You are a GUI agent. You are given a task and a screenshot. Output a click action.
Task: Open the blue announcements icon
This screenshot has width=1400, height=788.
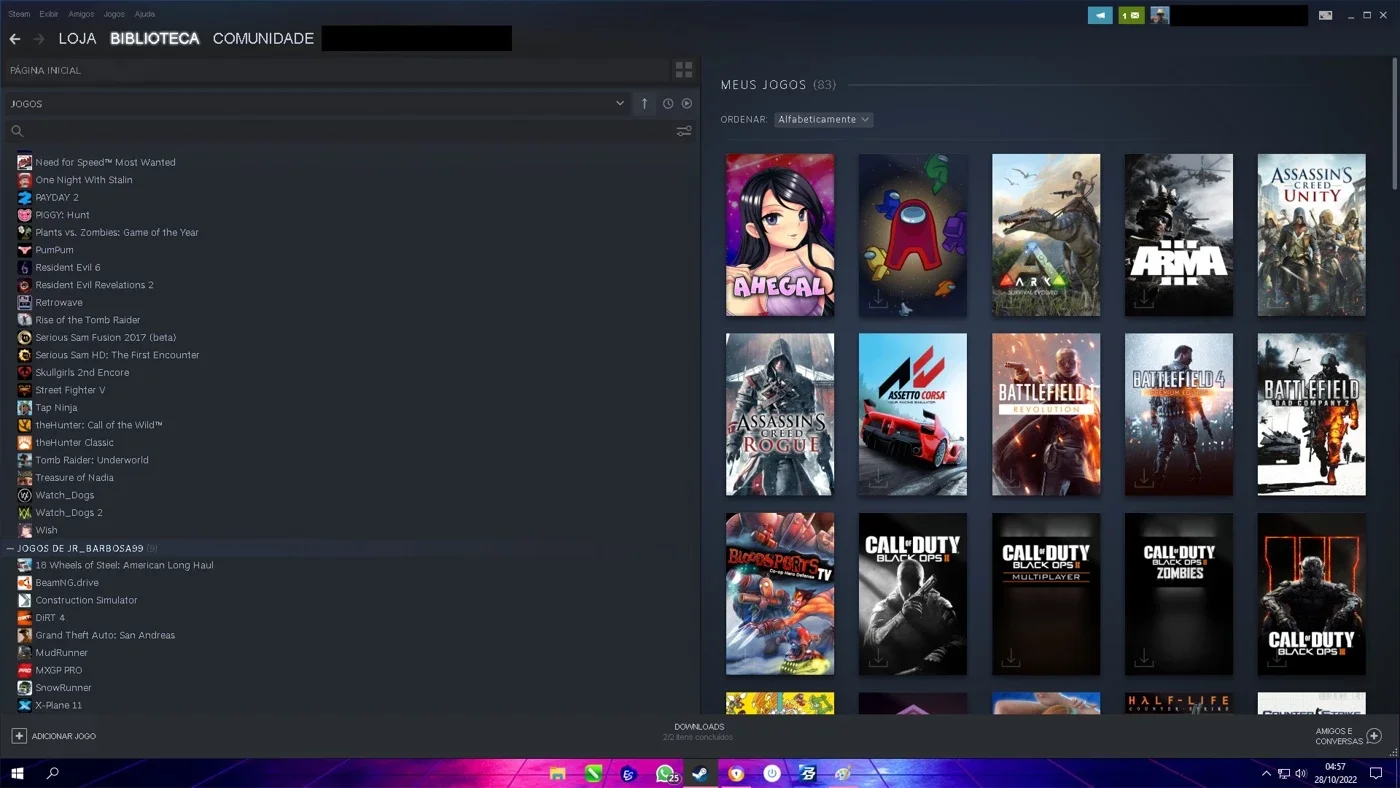coord(1100,15)
